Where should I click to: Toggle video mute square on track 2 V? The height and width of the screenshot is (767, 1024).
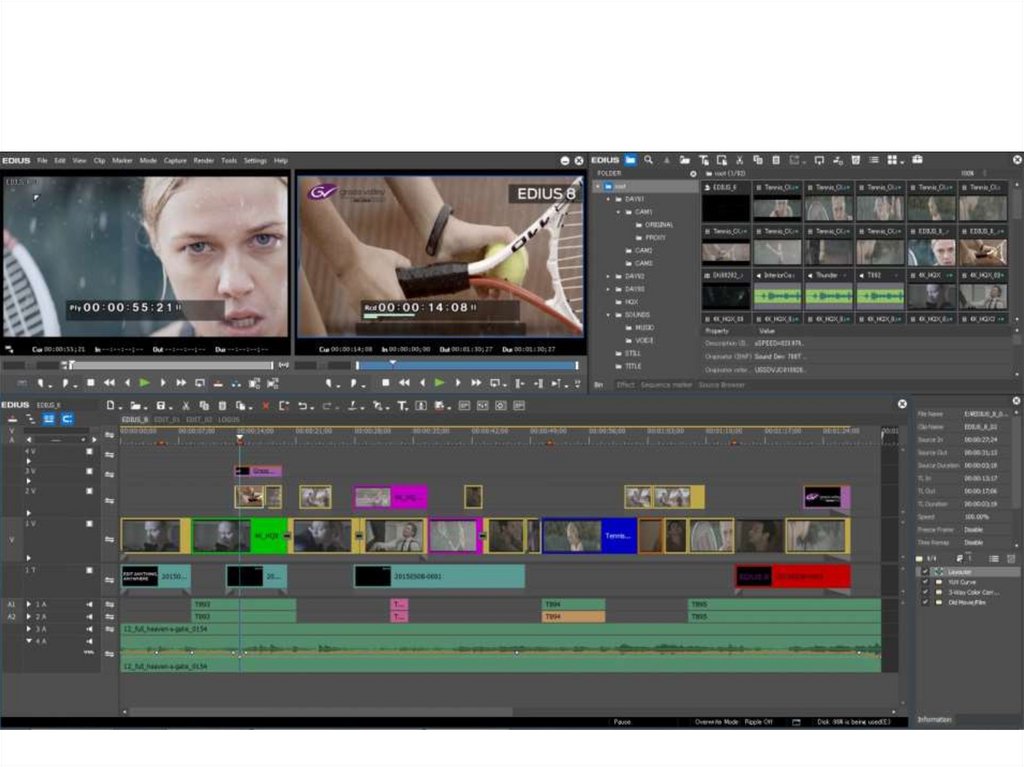[89, 491]
